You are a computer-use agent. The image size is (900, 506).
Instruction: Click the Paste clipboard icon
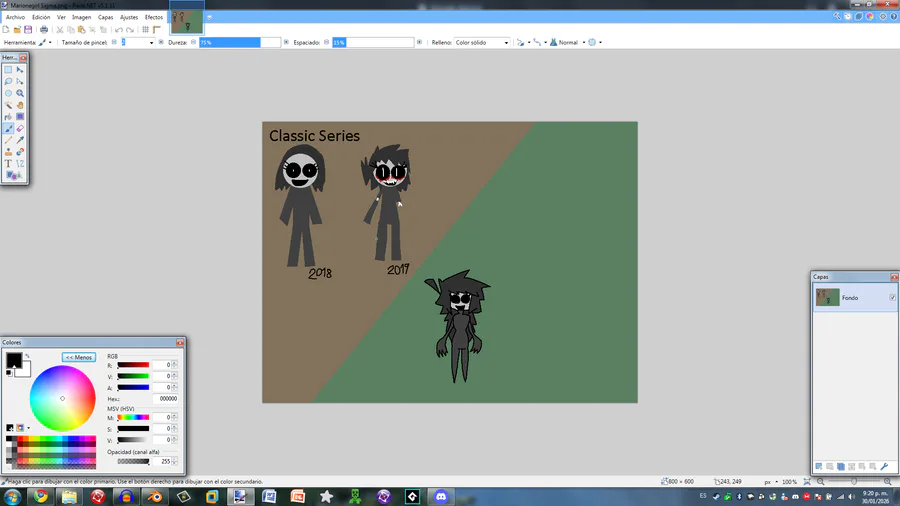click(82, 30)
